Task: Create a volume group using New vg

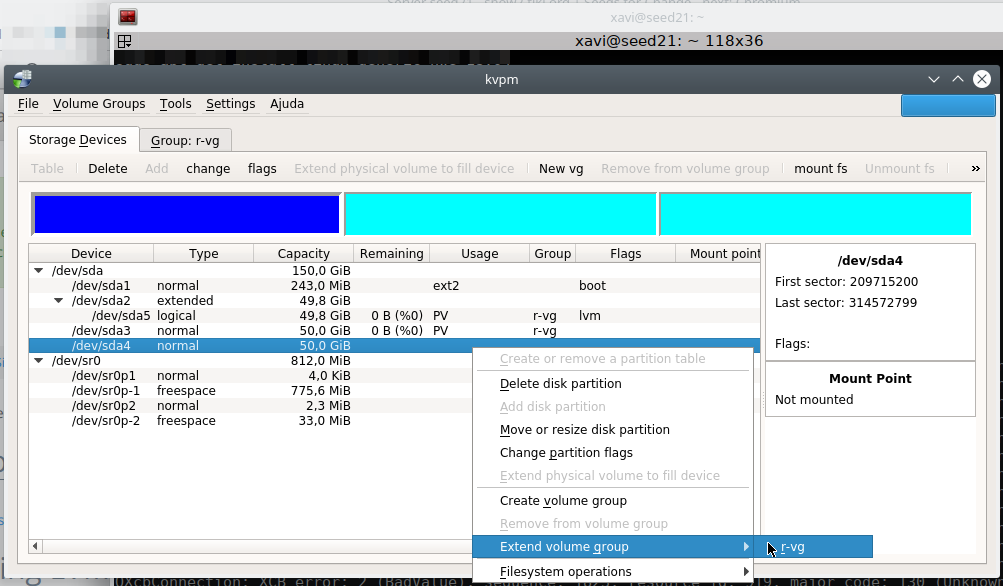Action: pyautogui.click(x=560, y=168)
